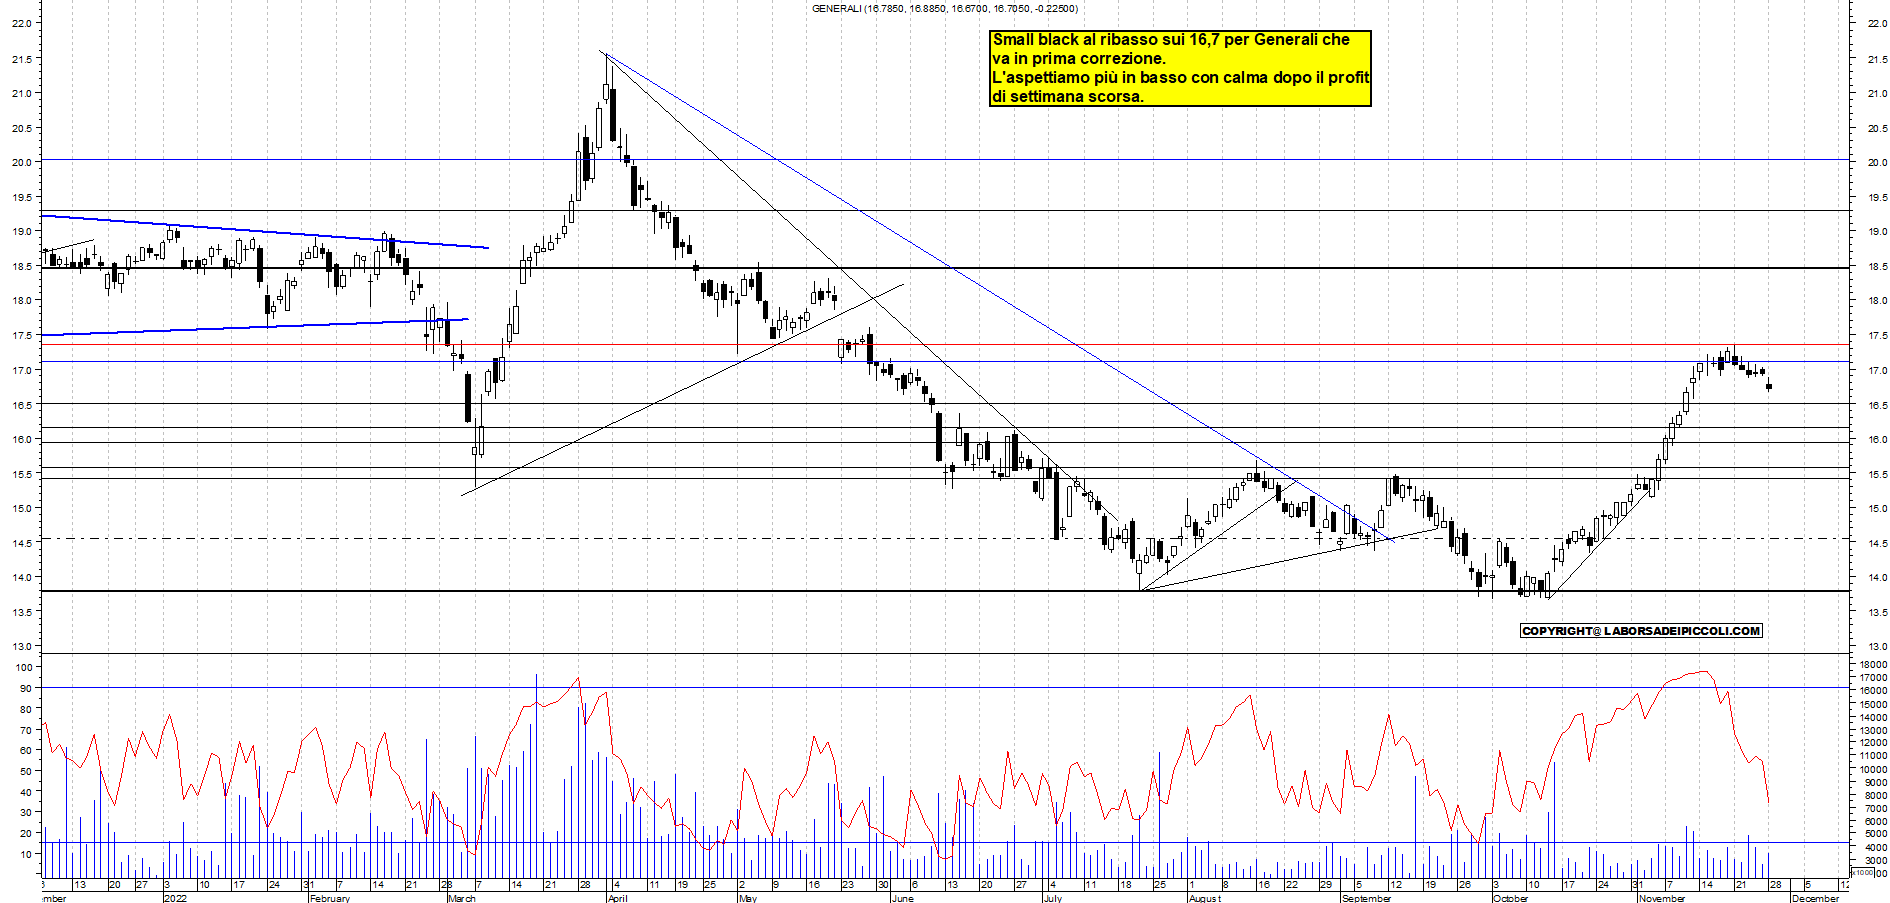1890x903 pixels.
Task: Click the '100' oscillator scale label
Action: (x=24, y=667)
